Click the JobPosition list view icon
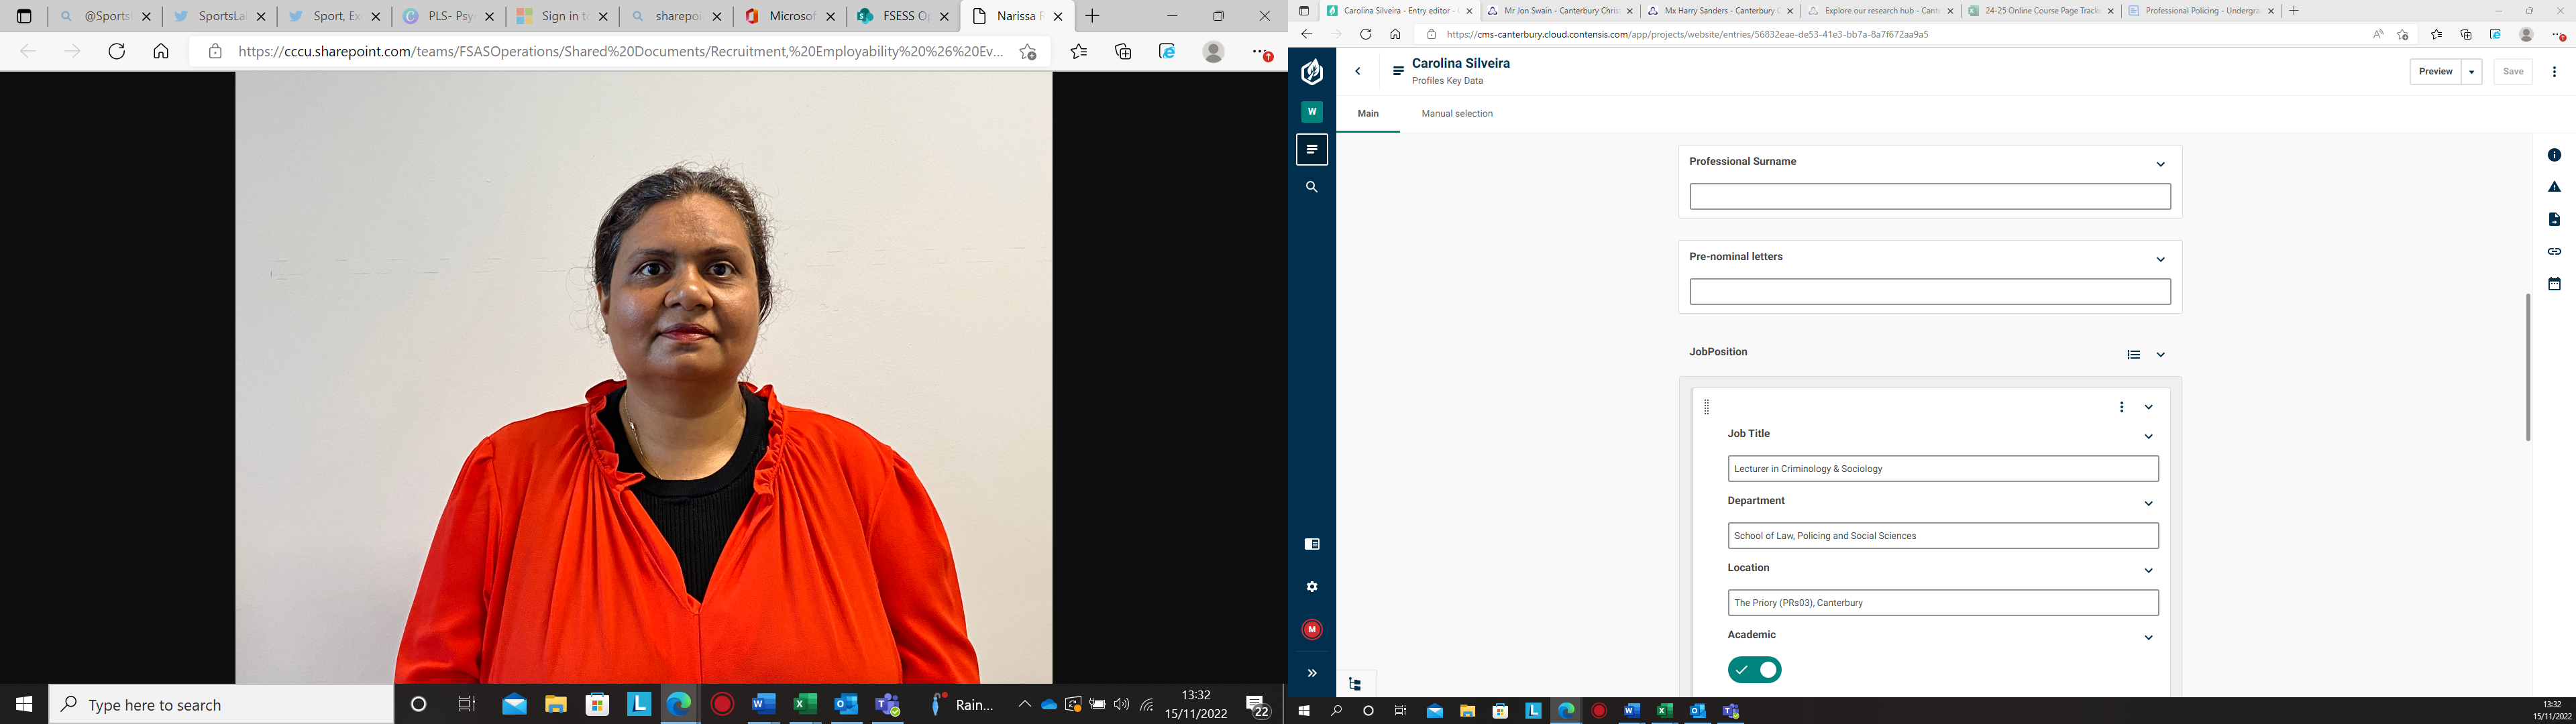Image resolution: width=2576 pixels, height=724 pixels. [2133, 355]
